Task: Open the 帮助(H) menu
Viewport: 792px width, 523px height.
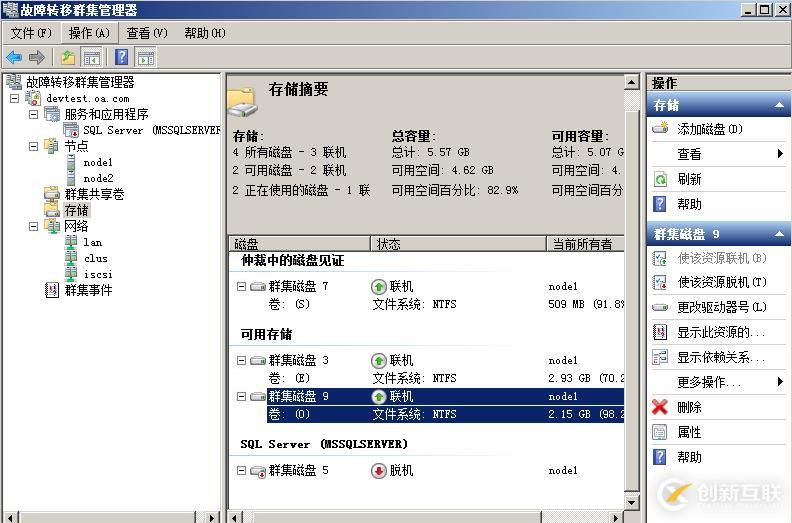Action: 205,33
